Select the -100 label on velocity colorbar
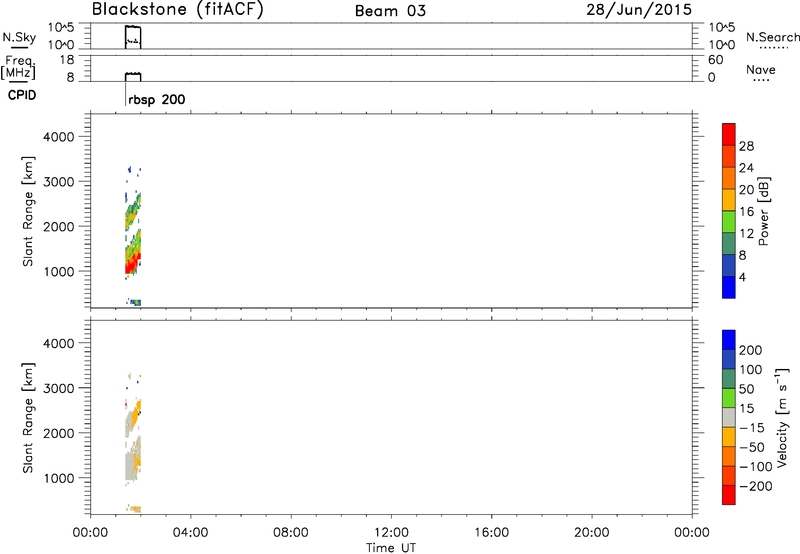Screen dimensions: 800x554 point(756,467)
